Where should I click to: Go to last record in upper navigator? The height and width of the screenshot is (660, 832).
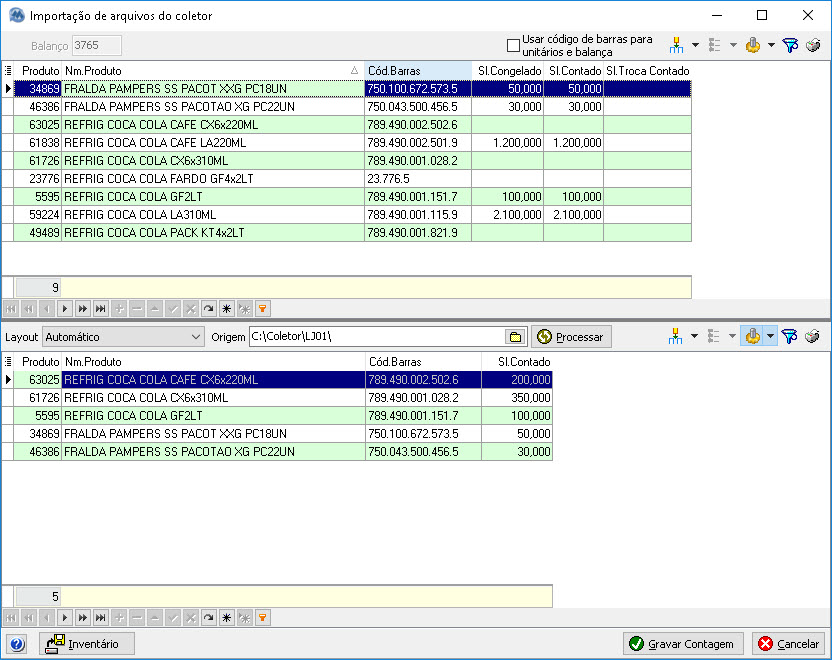tap(101, 309)
